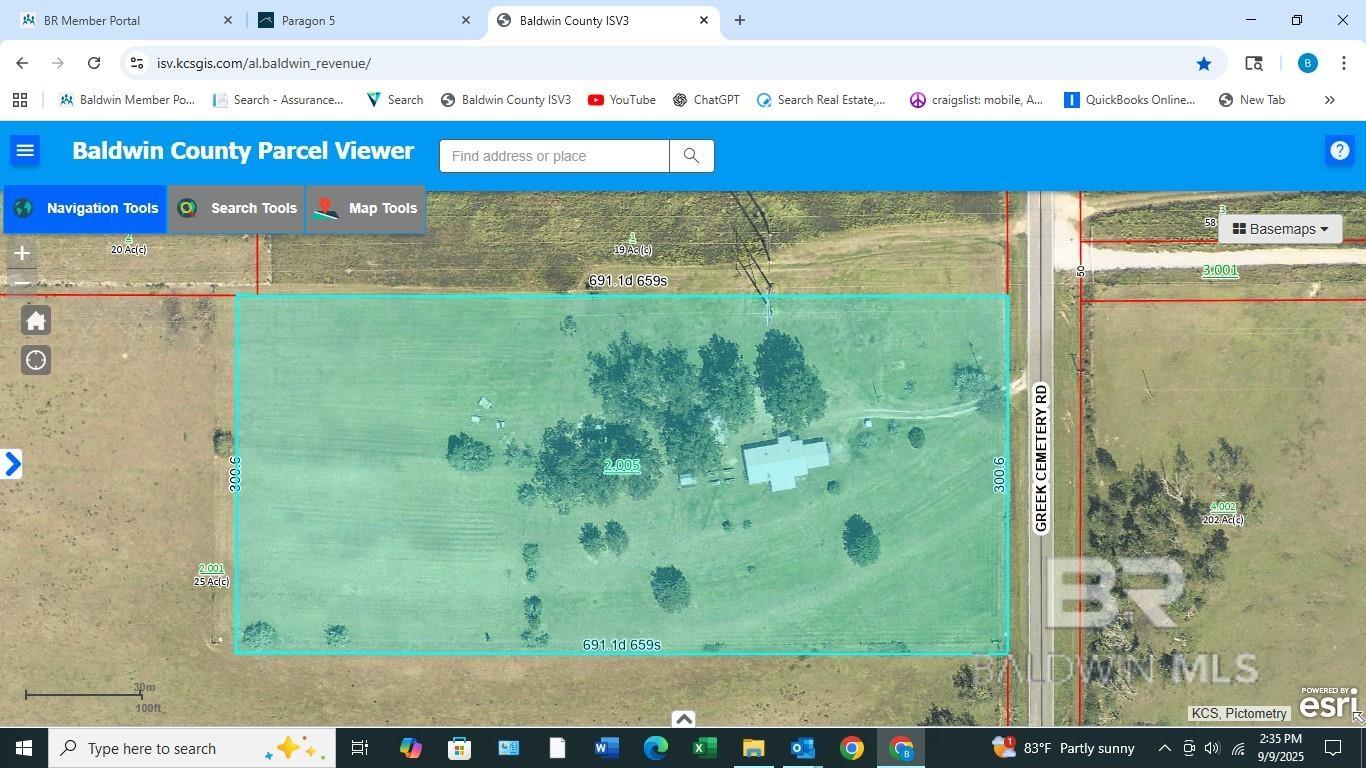Open the hamburger menu in parcel viewer

click(x=25, y=151)
